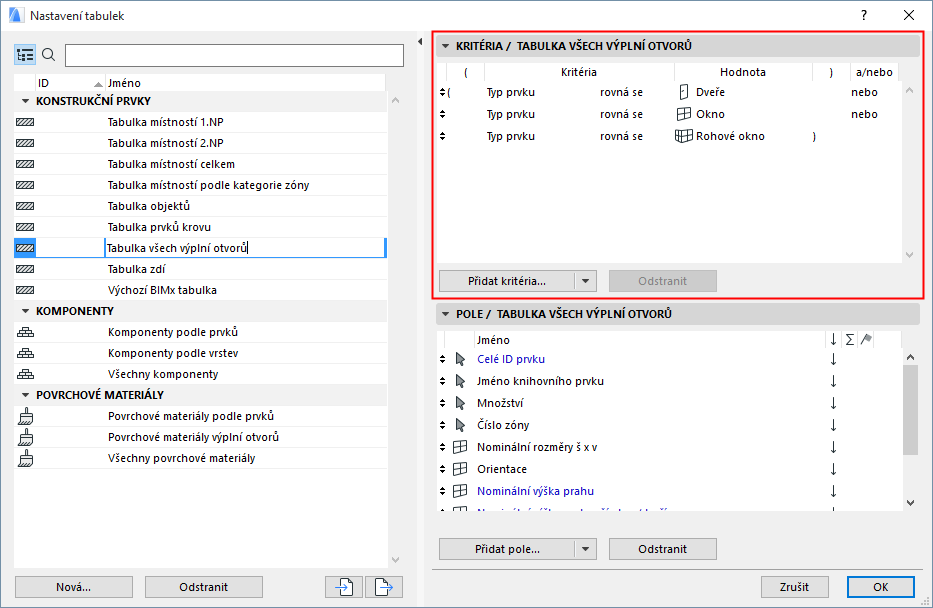Click sort arrow column header in fields
This screenshot has height=608, width=933.
point(833,339)
